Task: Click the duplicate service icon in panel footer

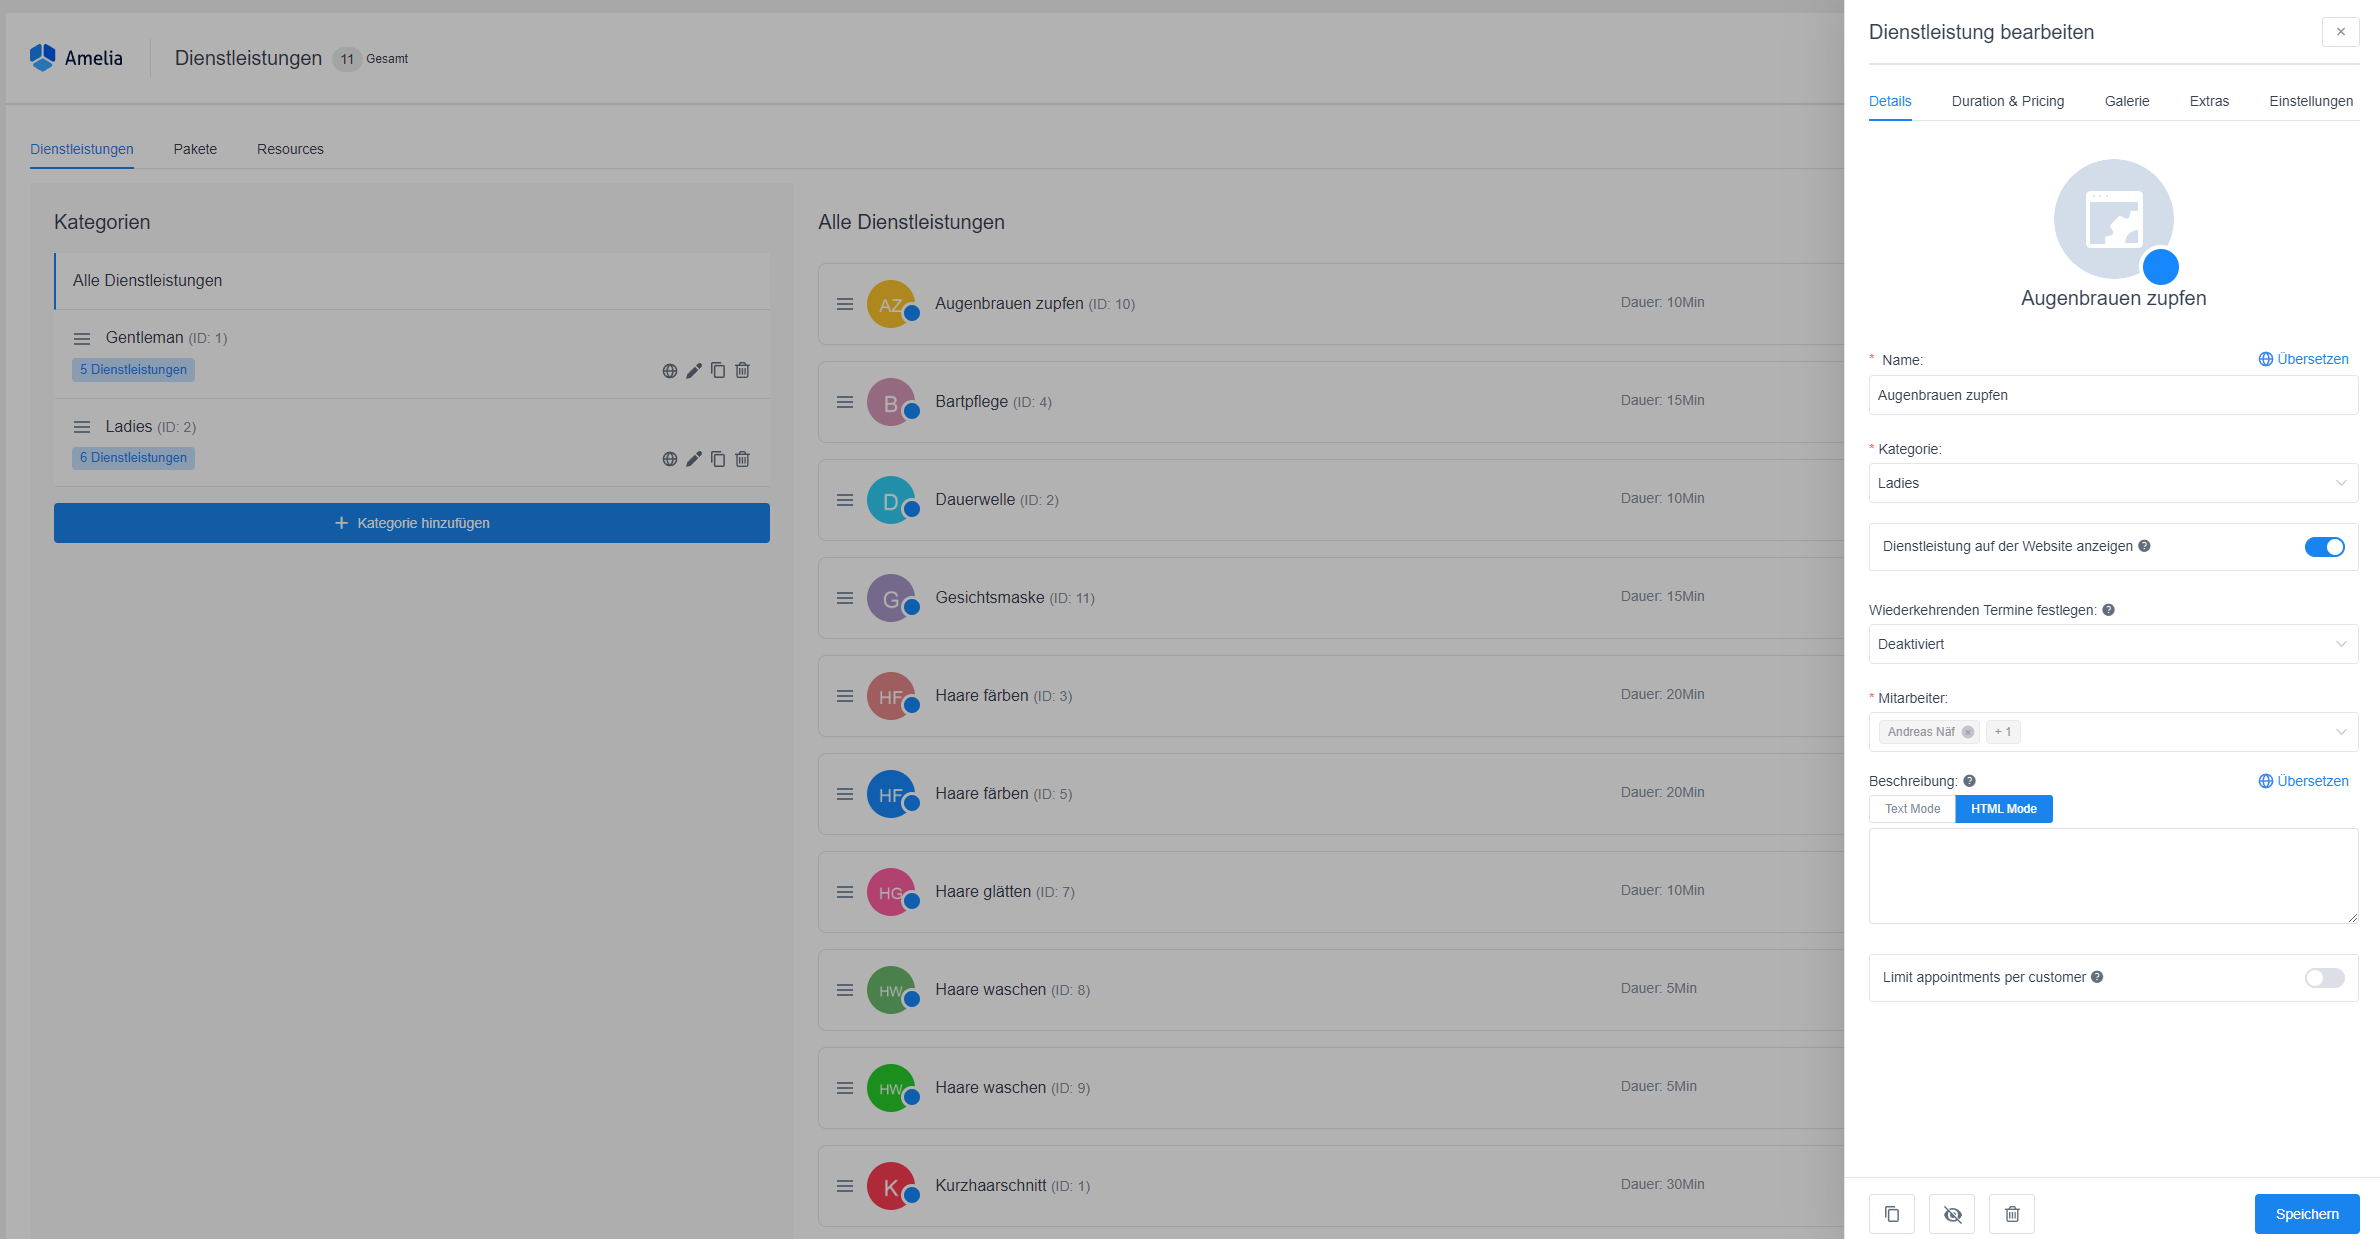Action: [1891, 1214]
